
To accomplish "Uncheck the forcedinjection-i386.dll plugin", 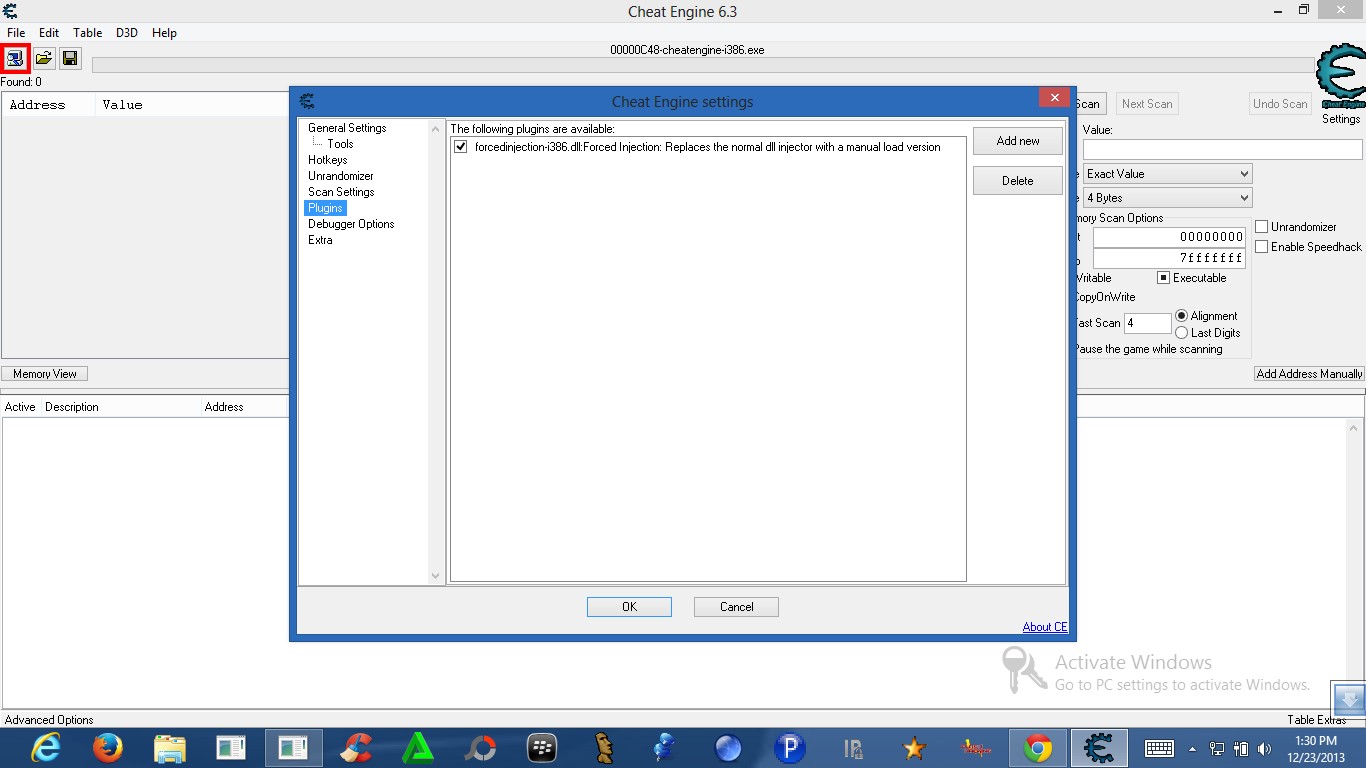I will point(460,147).
